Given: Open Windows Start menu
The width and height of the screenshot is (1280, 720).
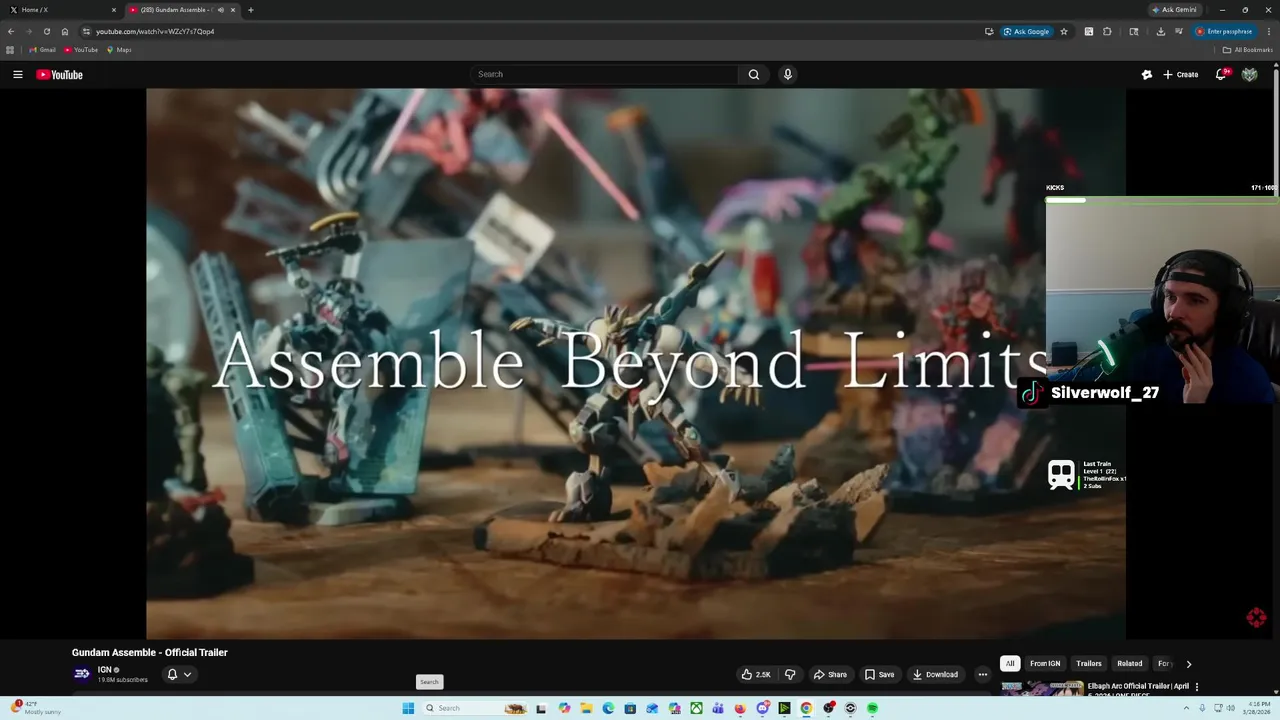Looking at the screenshot, I should (408, 708).
